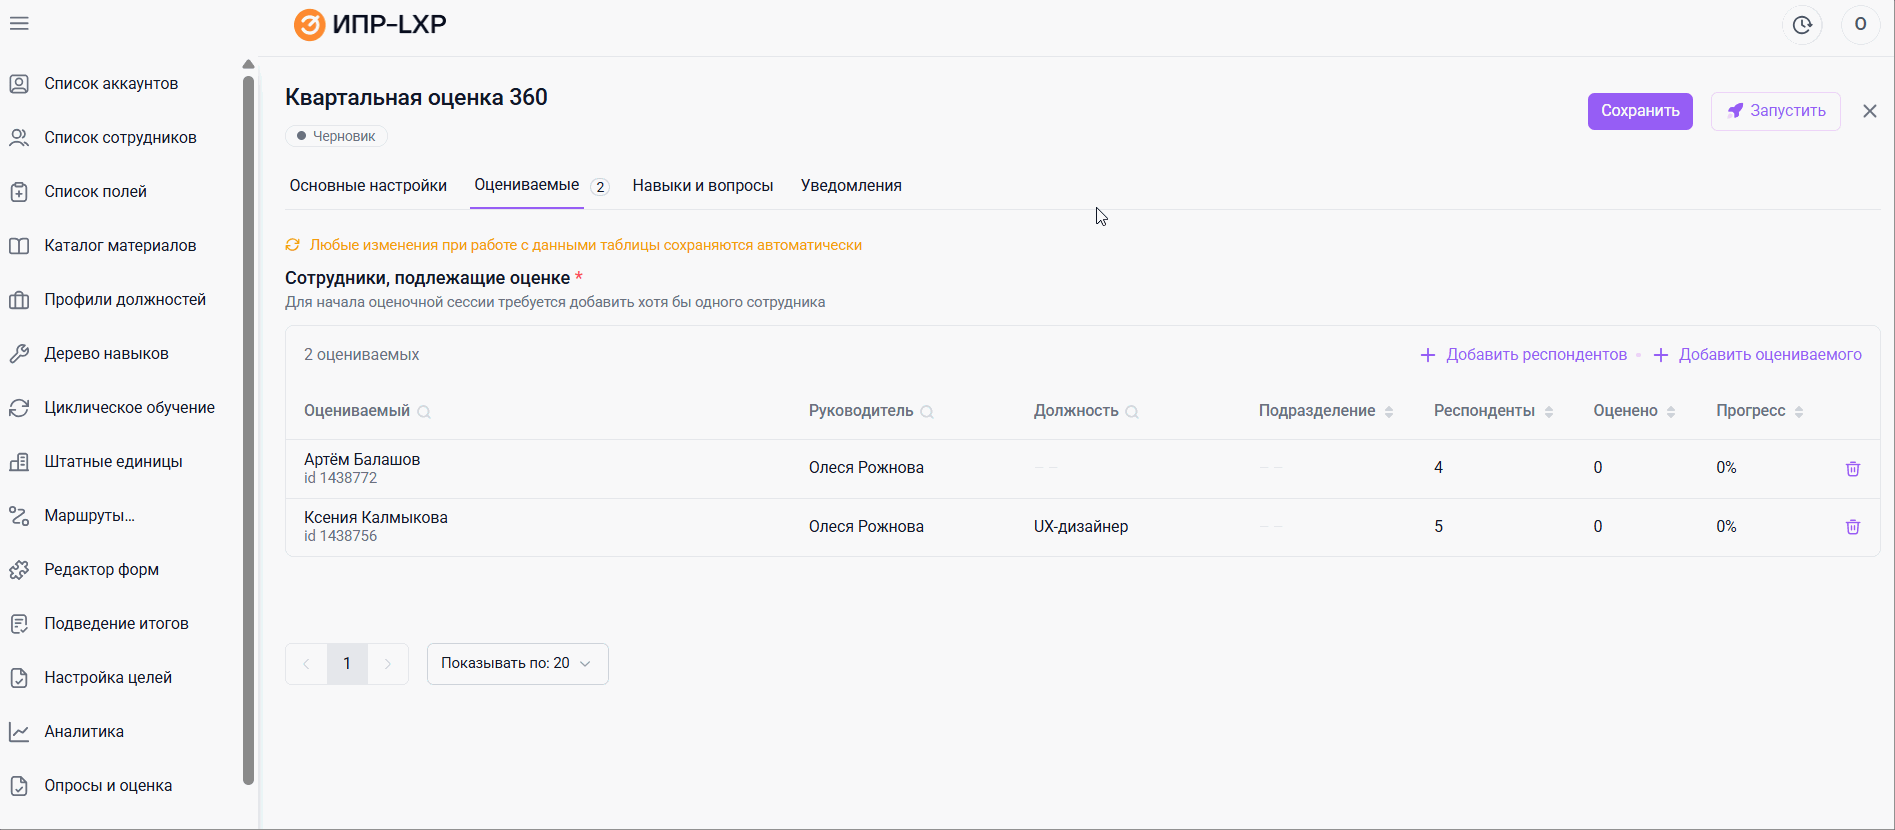Close the assessment editor with X
Image resolution: width=1895 pixels, height=830 pixels.
(1869, 111)
